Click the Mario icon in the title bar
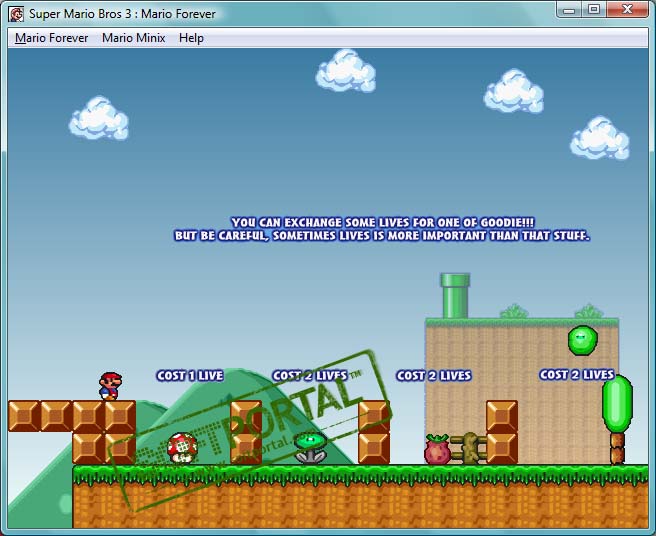The width and height of the screenshot is (656, 536). 16,14
